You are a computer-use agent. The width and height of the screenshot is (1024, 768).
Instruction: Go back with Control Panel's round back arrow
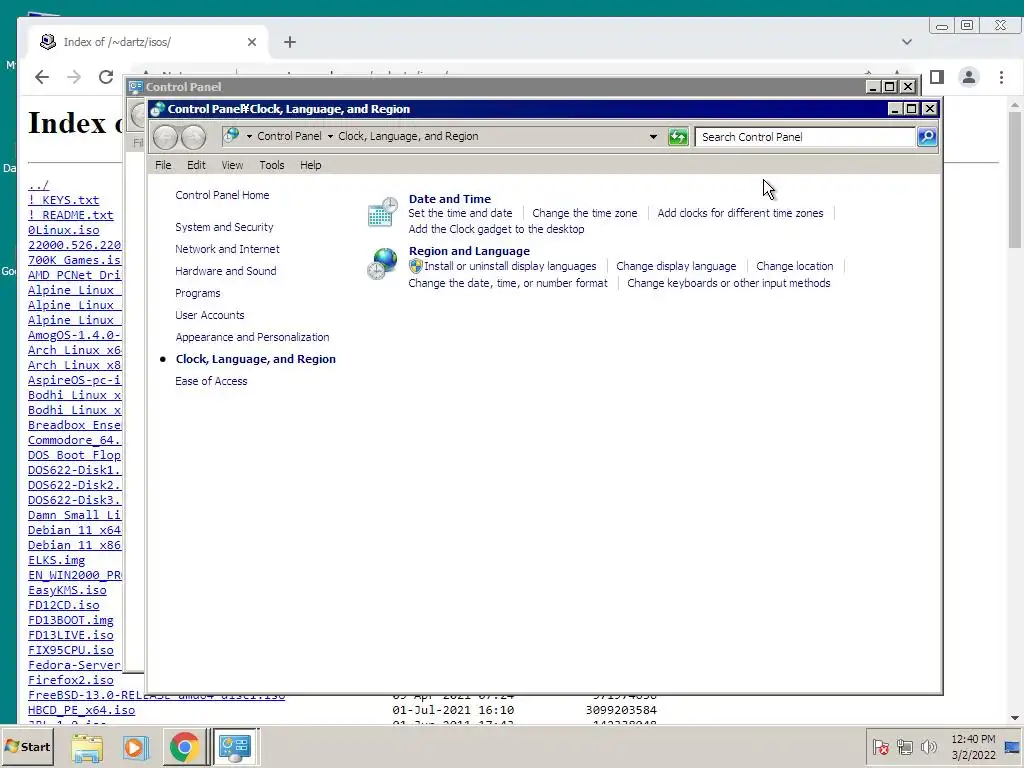165,137
